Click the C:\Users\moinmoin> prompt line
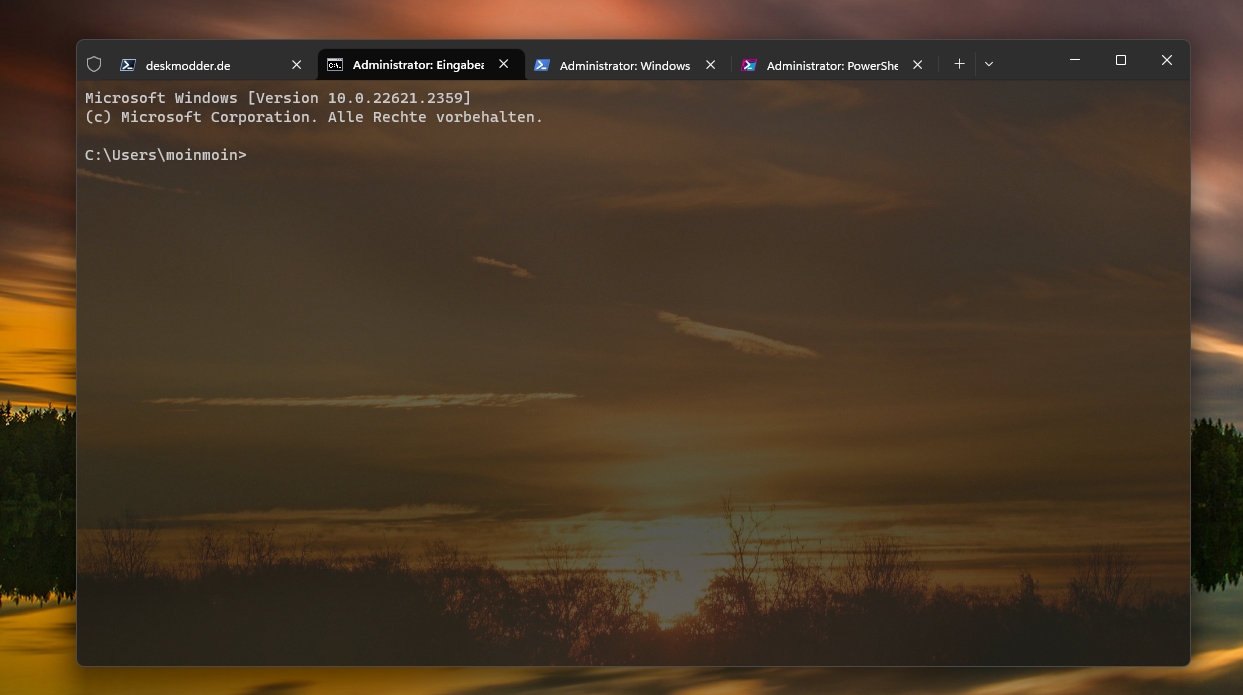The height and width of the screenshot is (695, 1243). pyautogui.click(x=166, y=155)
